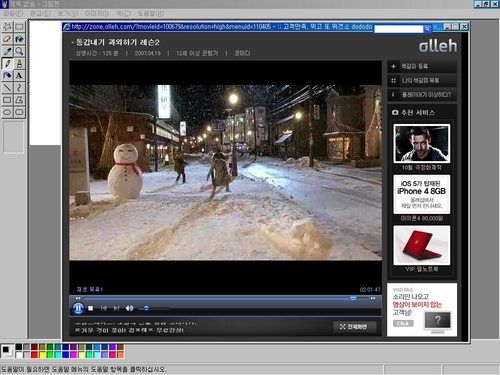Viewport: 500px width, 375px height.
Task: Choose the dark red palette swatch
Action: (x=34, y=347)
